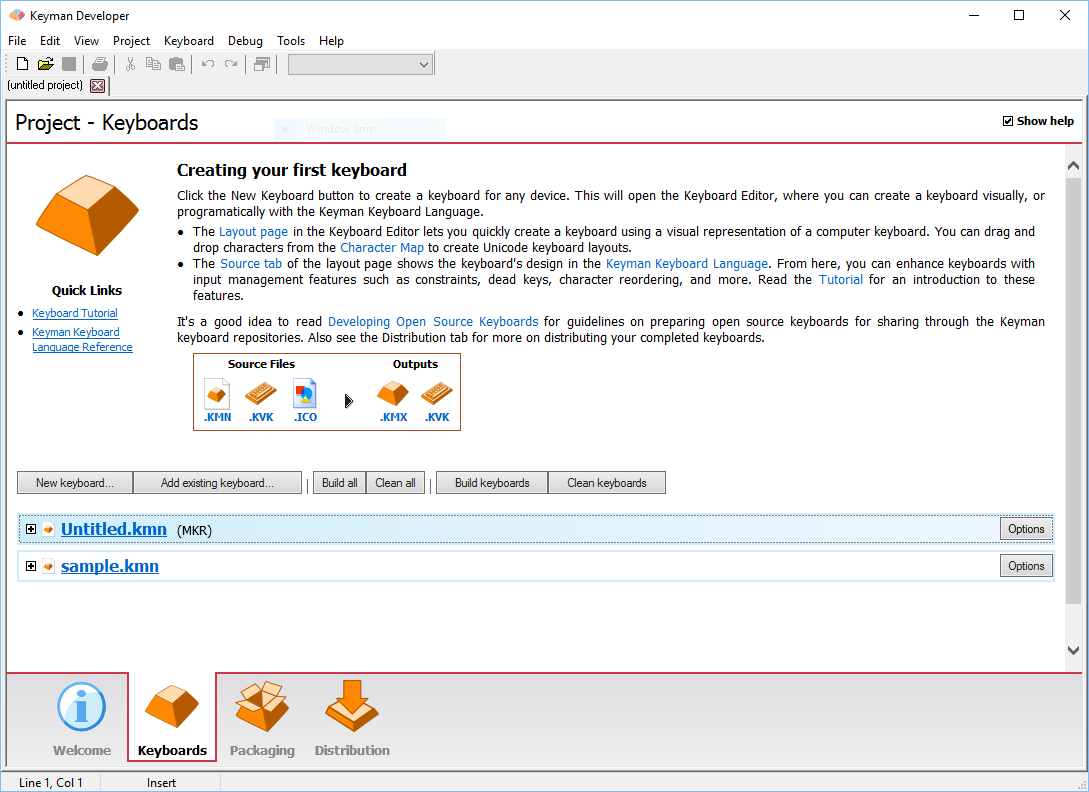Close the untitled project tab
The height and width of the screenshot is (792, 1089).
click(x=97, y=85)
